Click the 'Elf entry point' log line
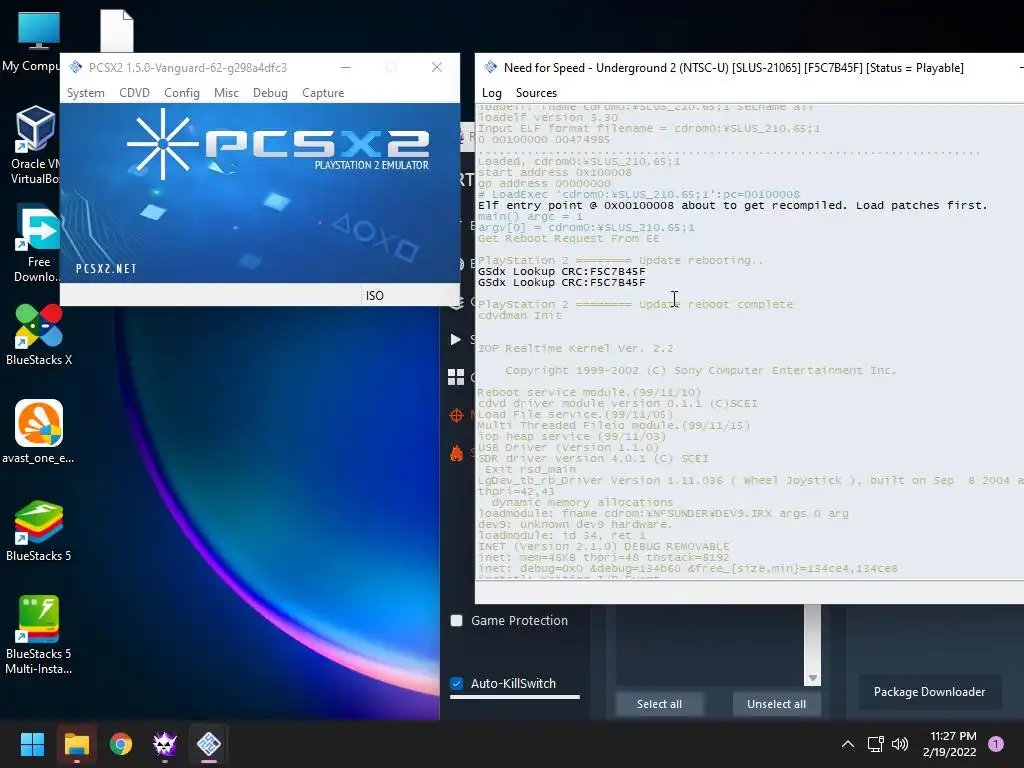This screenshot has height=768, width=1024. pyautogui.click(x=732, y=205)
